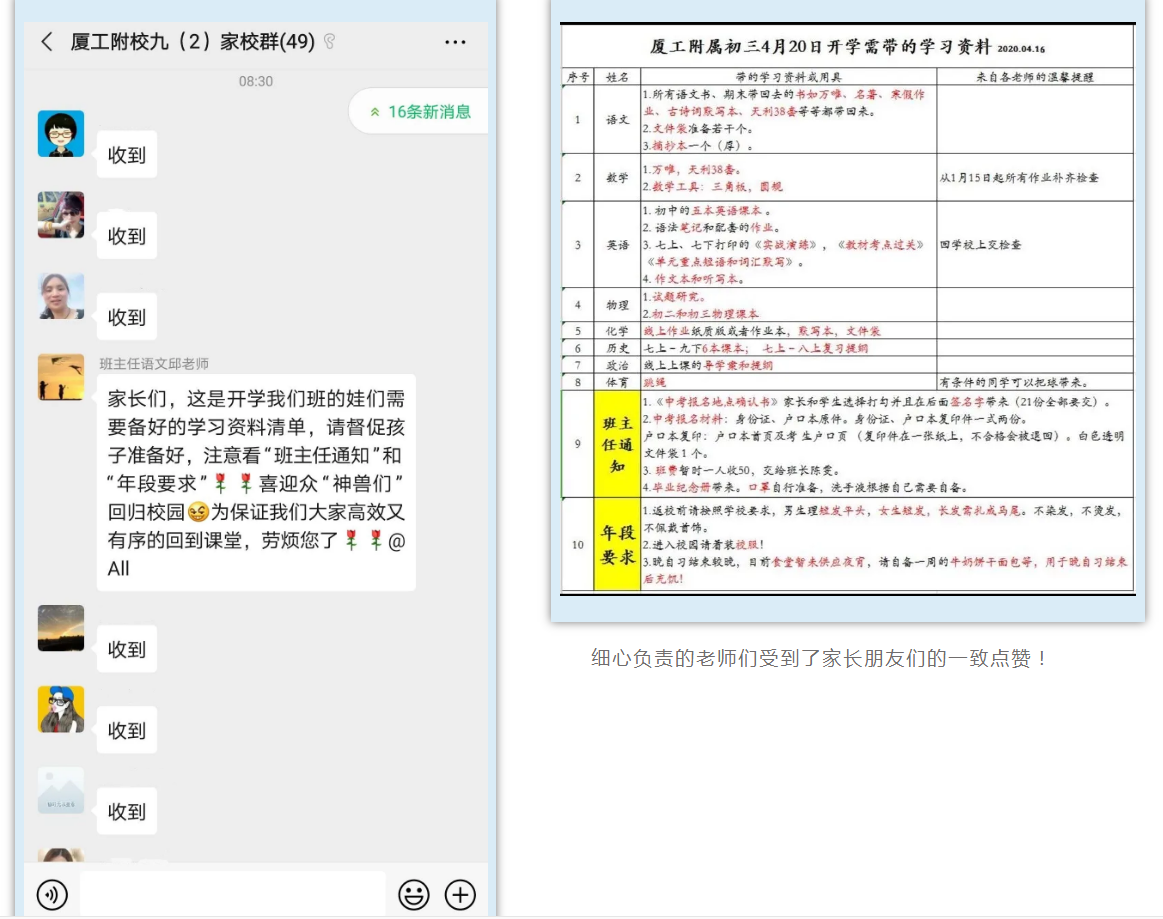This screenshot has height=919, width=1163.
Task: Open the emoji sticker picker
Action: [413, 894]
